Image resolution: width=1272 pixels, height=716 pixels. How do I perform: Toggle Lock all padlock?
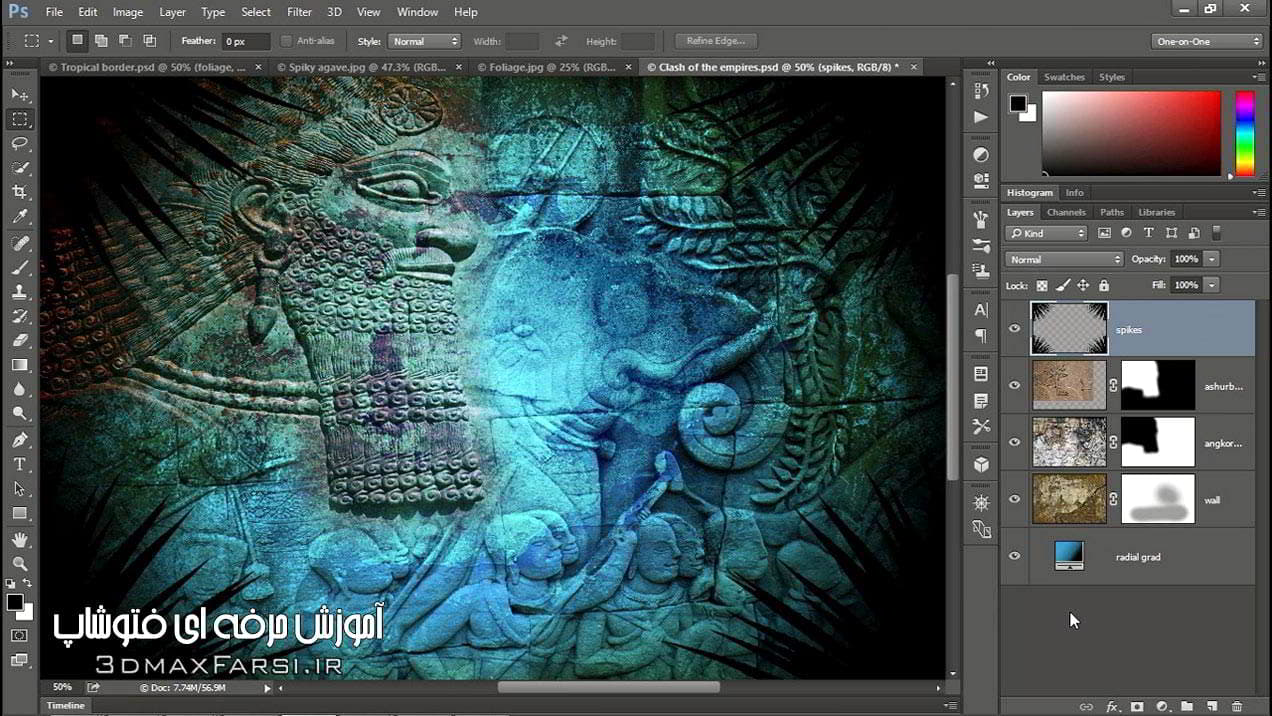click(1104, 286)
